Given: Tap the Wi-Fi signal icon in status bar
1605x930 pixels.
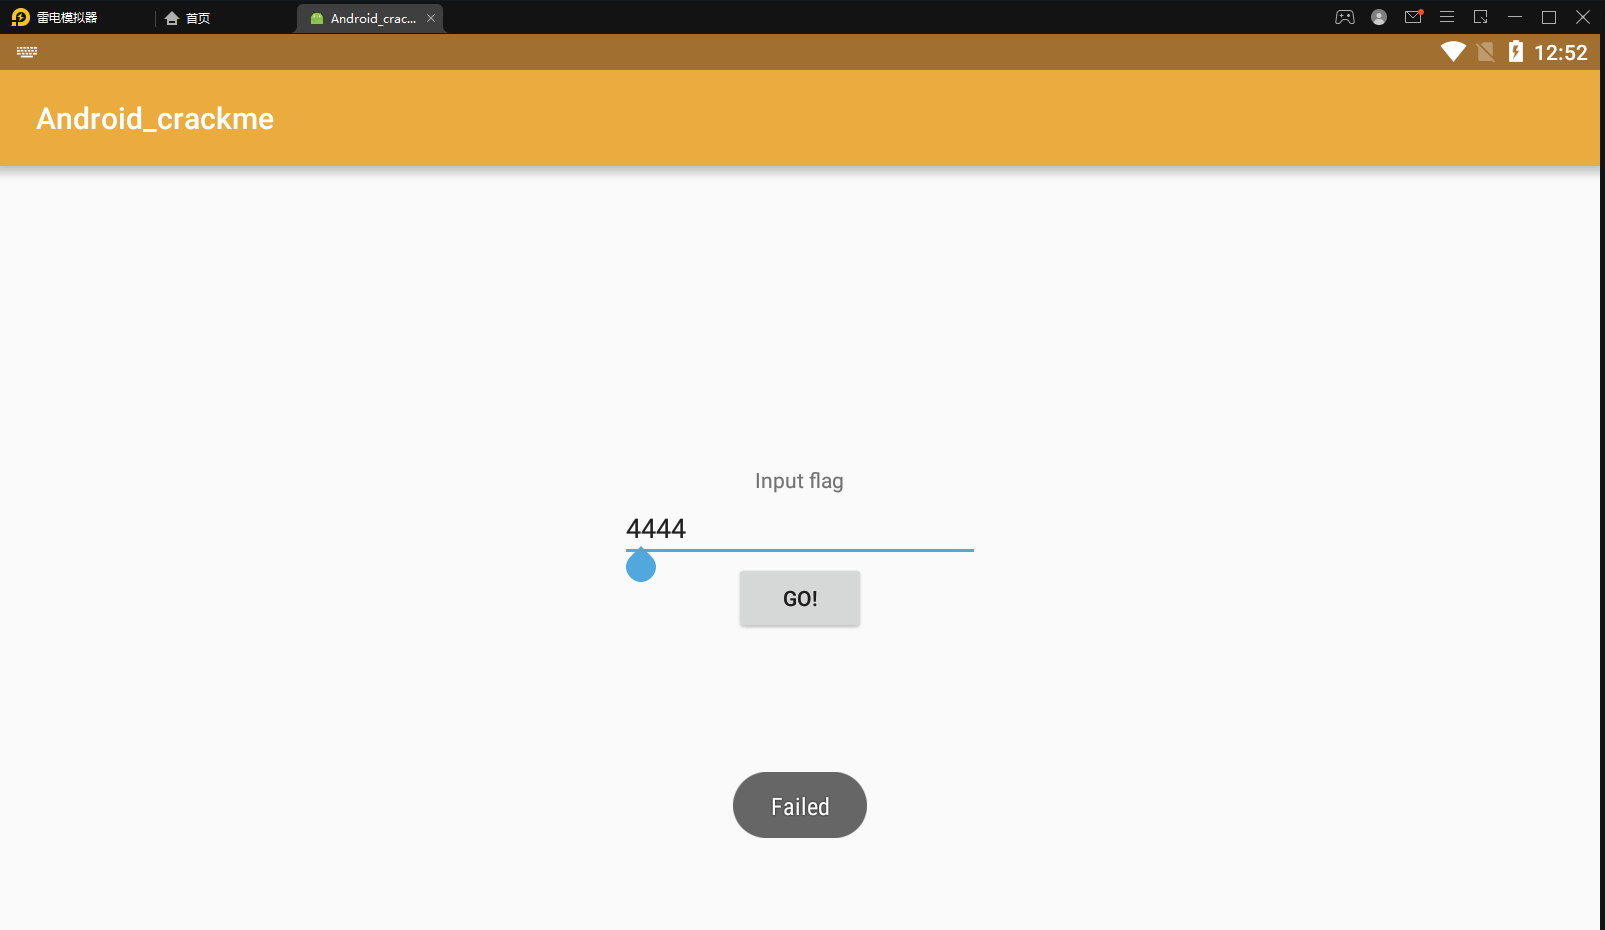Looking at the screenshot, I should [x=1453, y=52].
